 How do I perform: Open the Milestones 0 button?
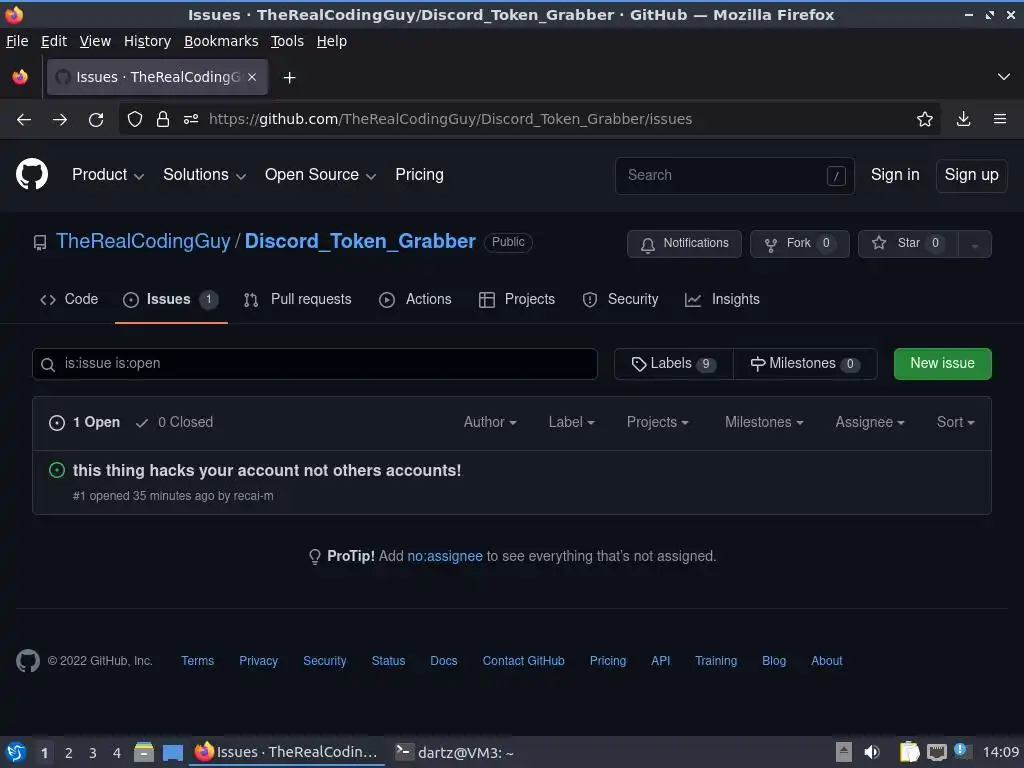point(805,364)
